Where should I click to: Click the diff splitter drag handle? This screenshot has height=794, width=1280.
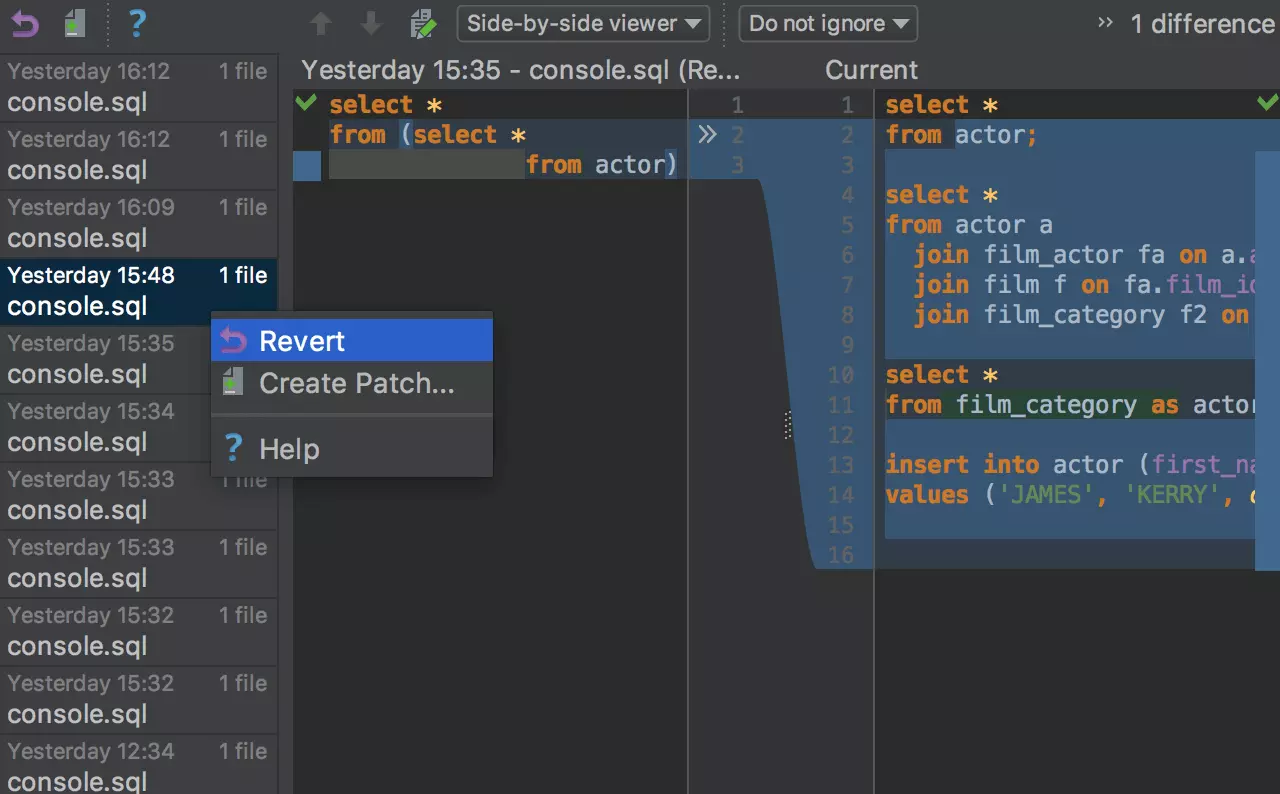(788, 425)
